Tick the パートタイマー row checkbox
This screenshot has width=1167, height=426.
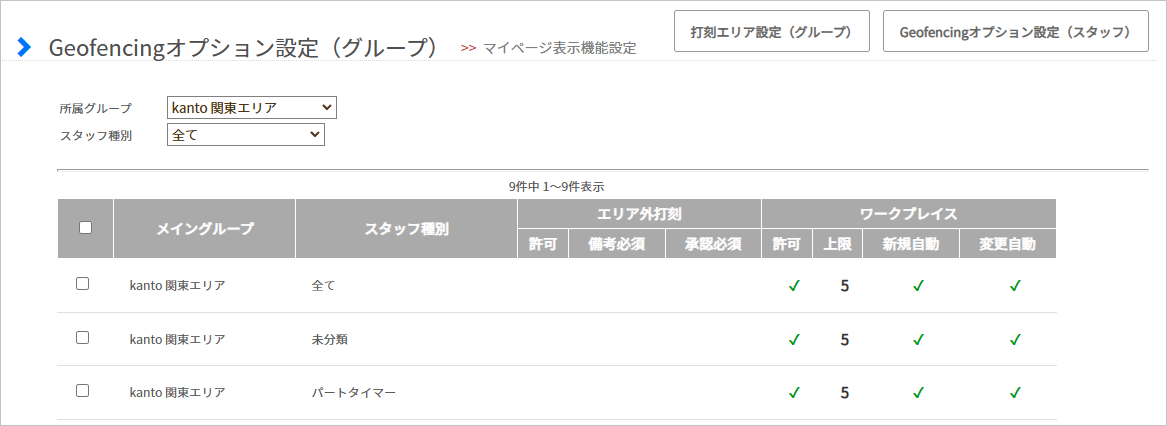(83, 390)
